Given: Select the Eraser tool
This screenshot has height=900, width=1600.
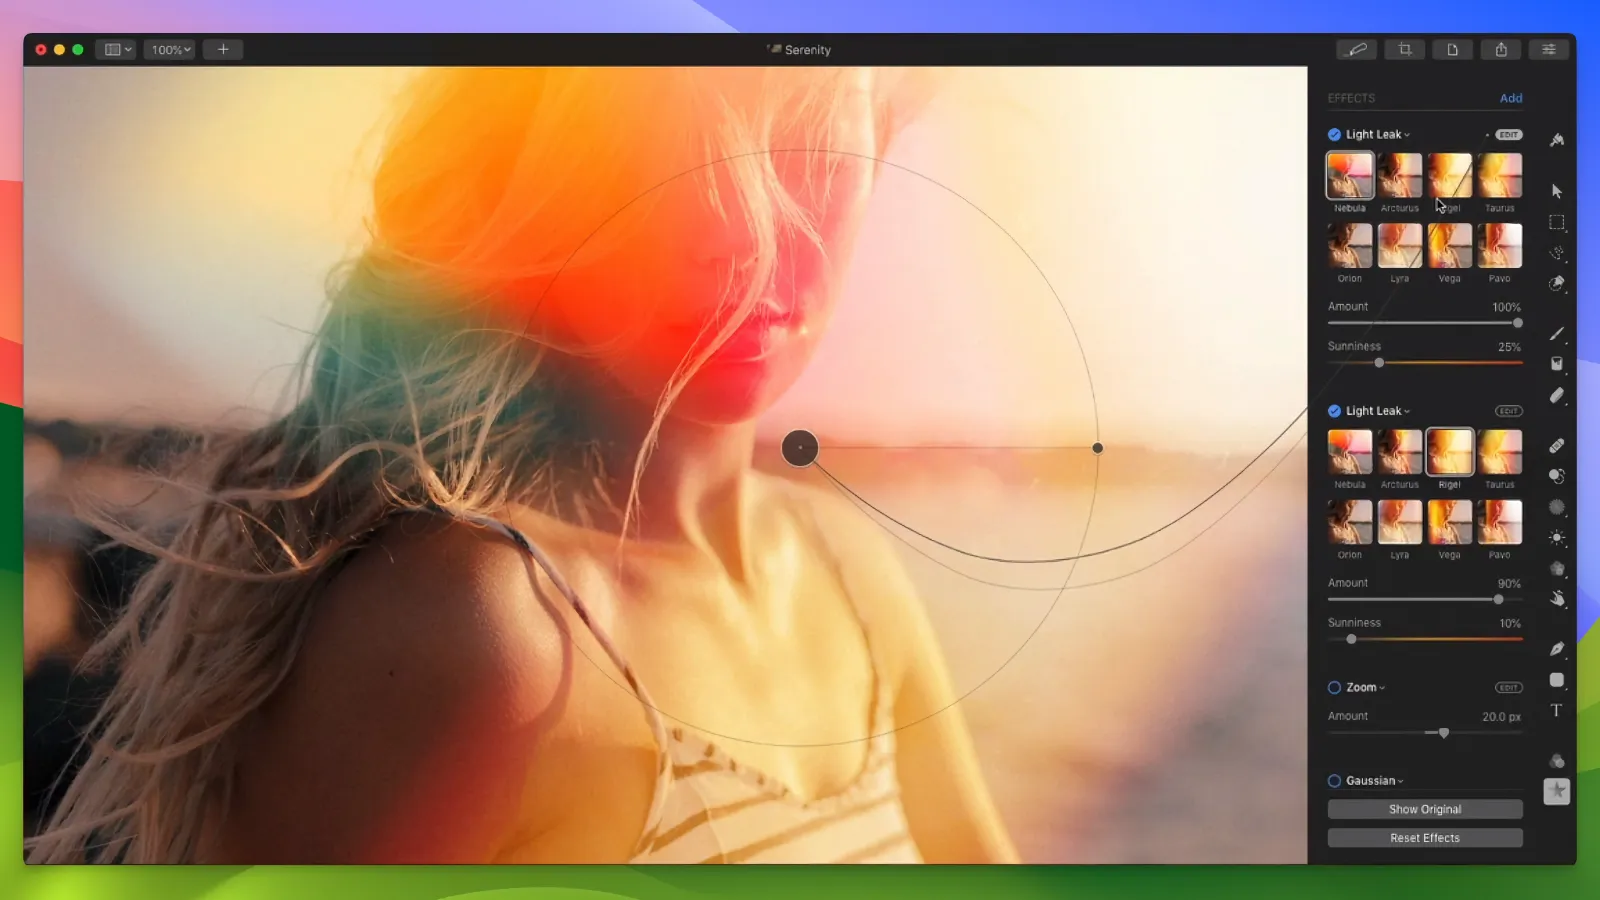Looking at the screenshot, I should tap(1557, 398).
